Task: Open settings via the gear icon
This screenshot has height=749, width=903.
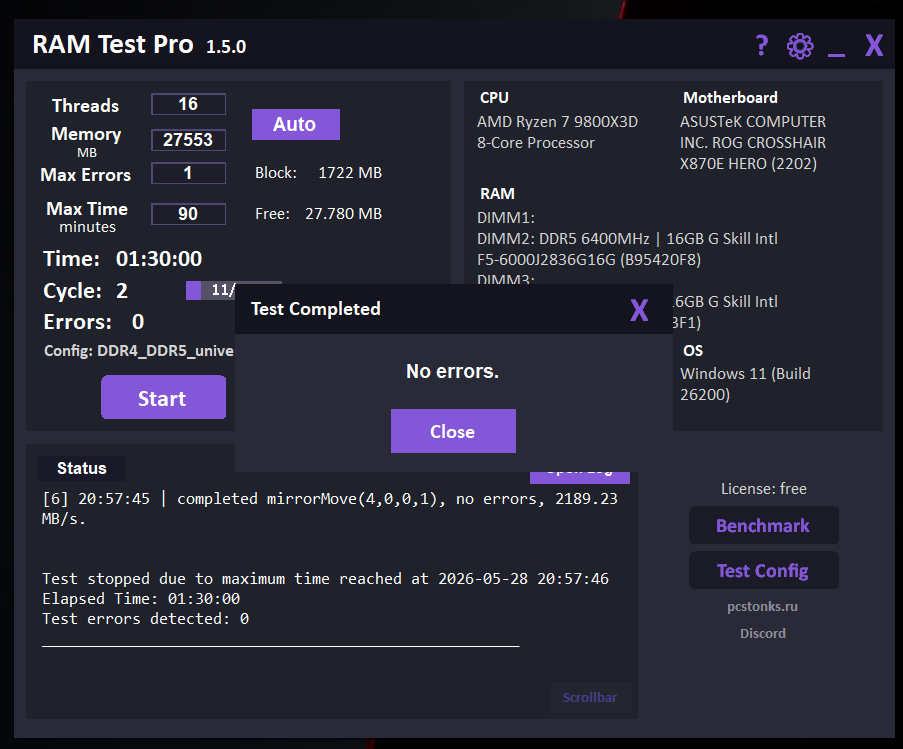Action: click(800, 46)
